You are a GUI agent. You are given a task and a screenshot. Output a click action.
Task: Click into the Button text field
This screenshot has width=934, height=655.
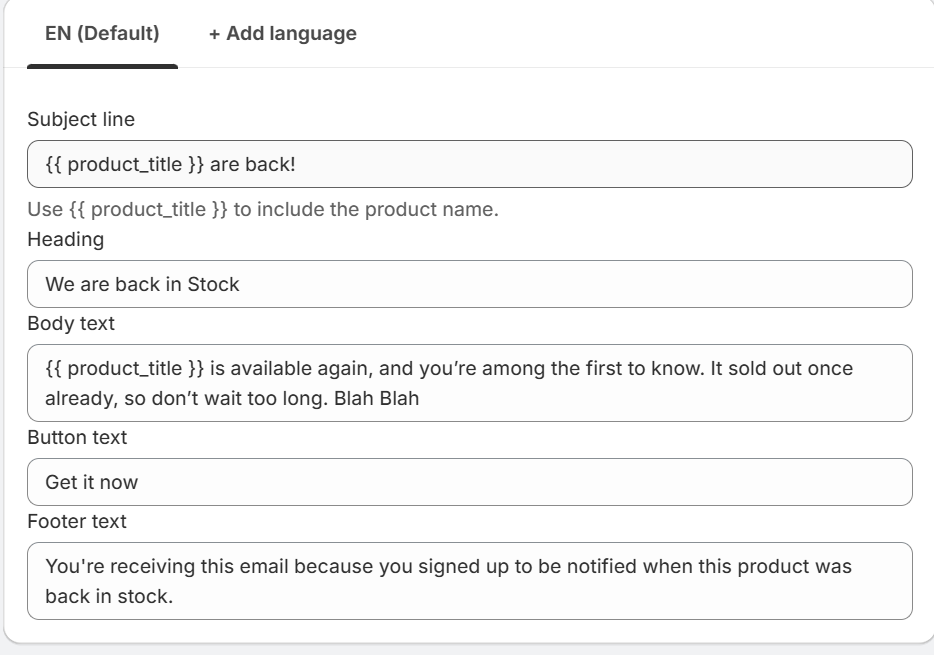[469, 482]
